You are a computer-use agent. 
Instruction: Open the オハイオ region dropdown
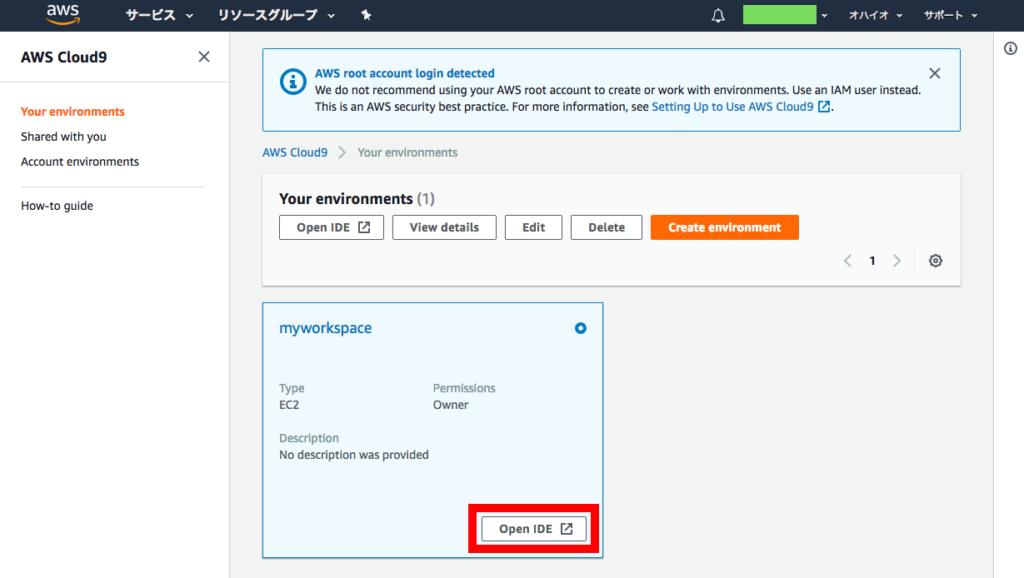(x=875, y=15)
